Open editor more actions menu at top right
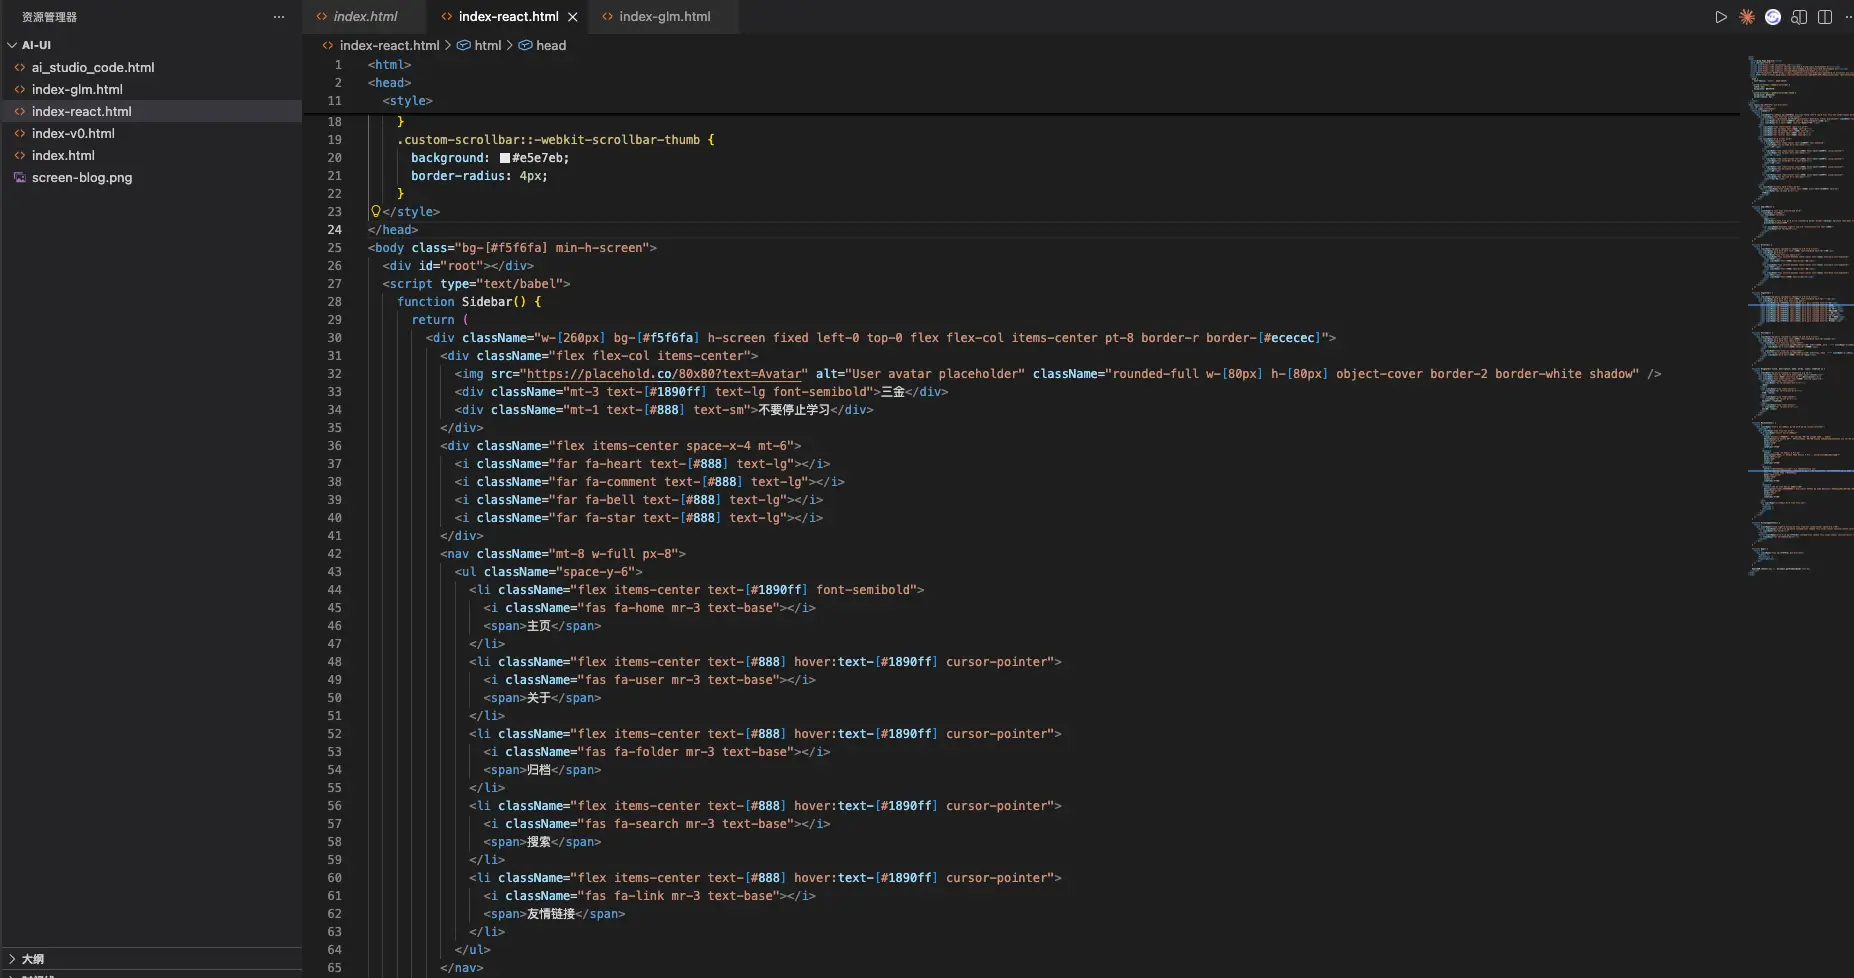The height and width of the screenshot is (978, 1854). [x=1847, y=17]
